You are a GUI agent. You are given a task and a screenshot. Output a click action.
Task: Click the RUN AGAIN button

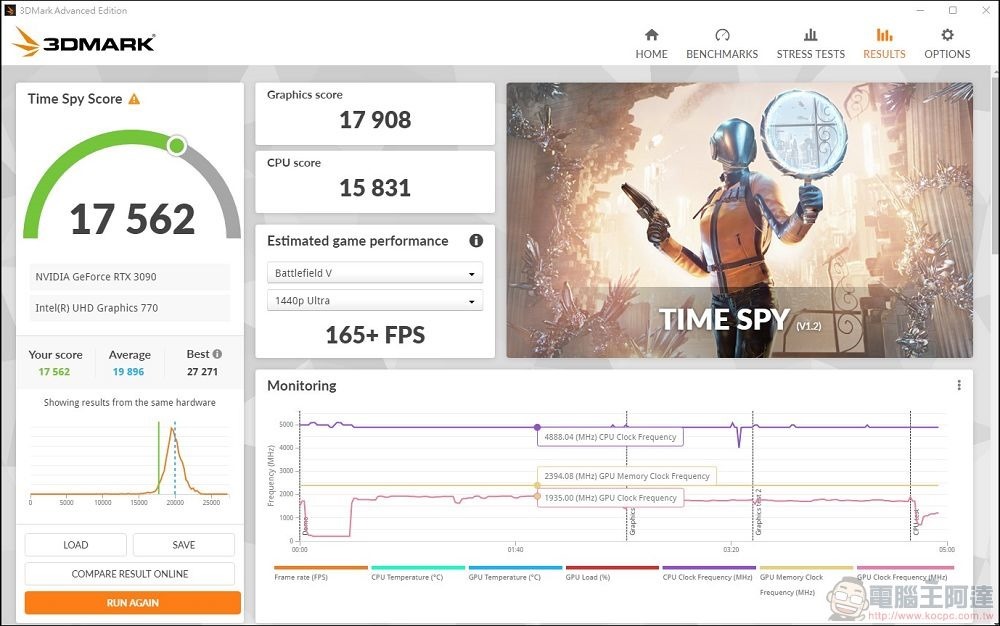point(133,602)
